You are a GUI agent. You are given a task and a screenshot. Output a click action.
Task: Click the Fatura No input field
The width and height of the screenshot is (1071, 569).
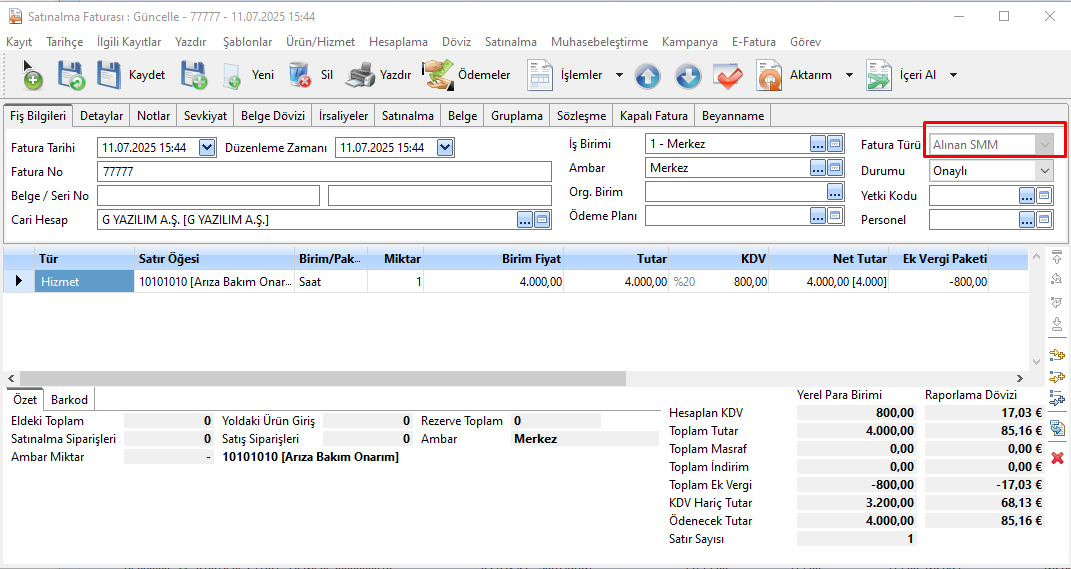pos(324,172)
